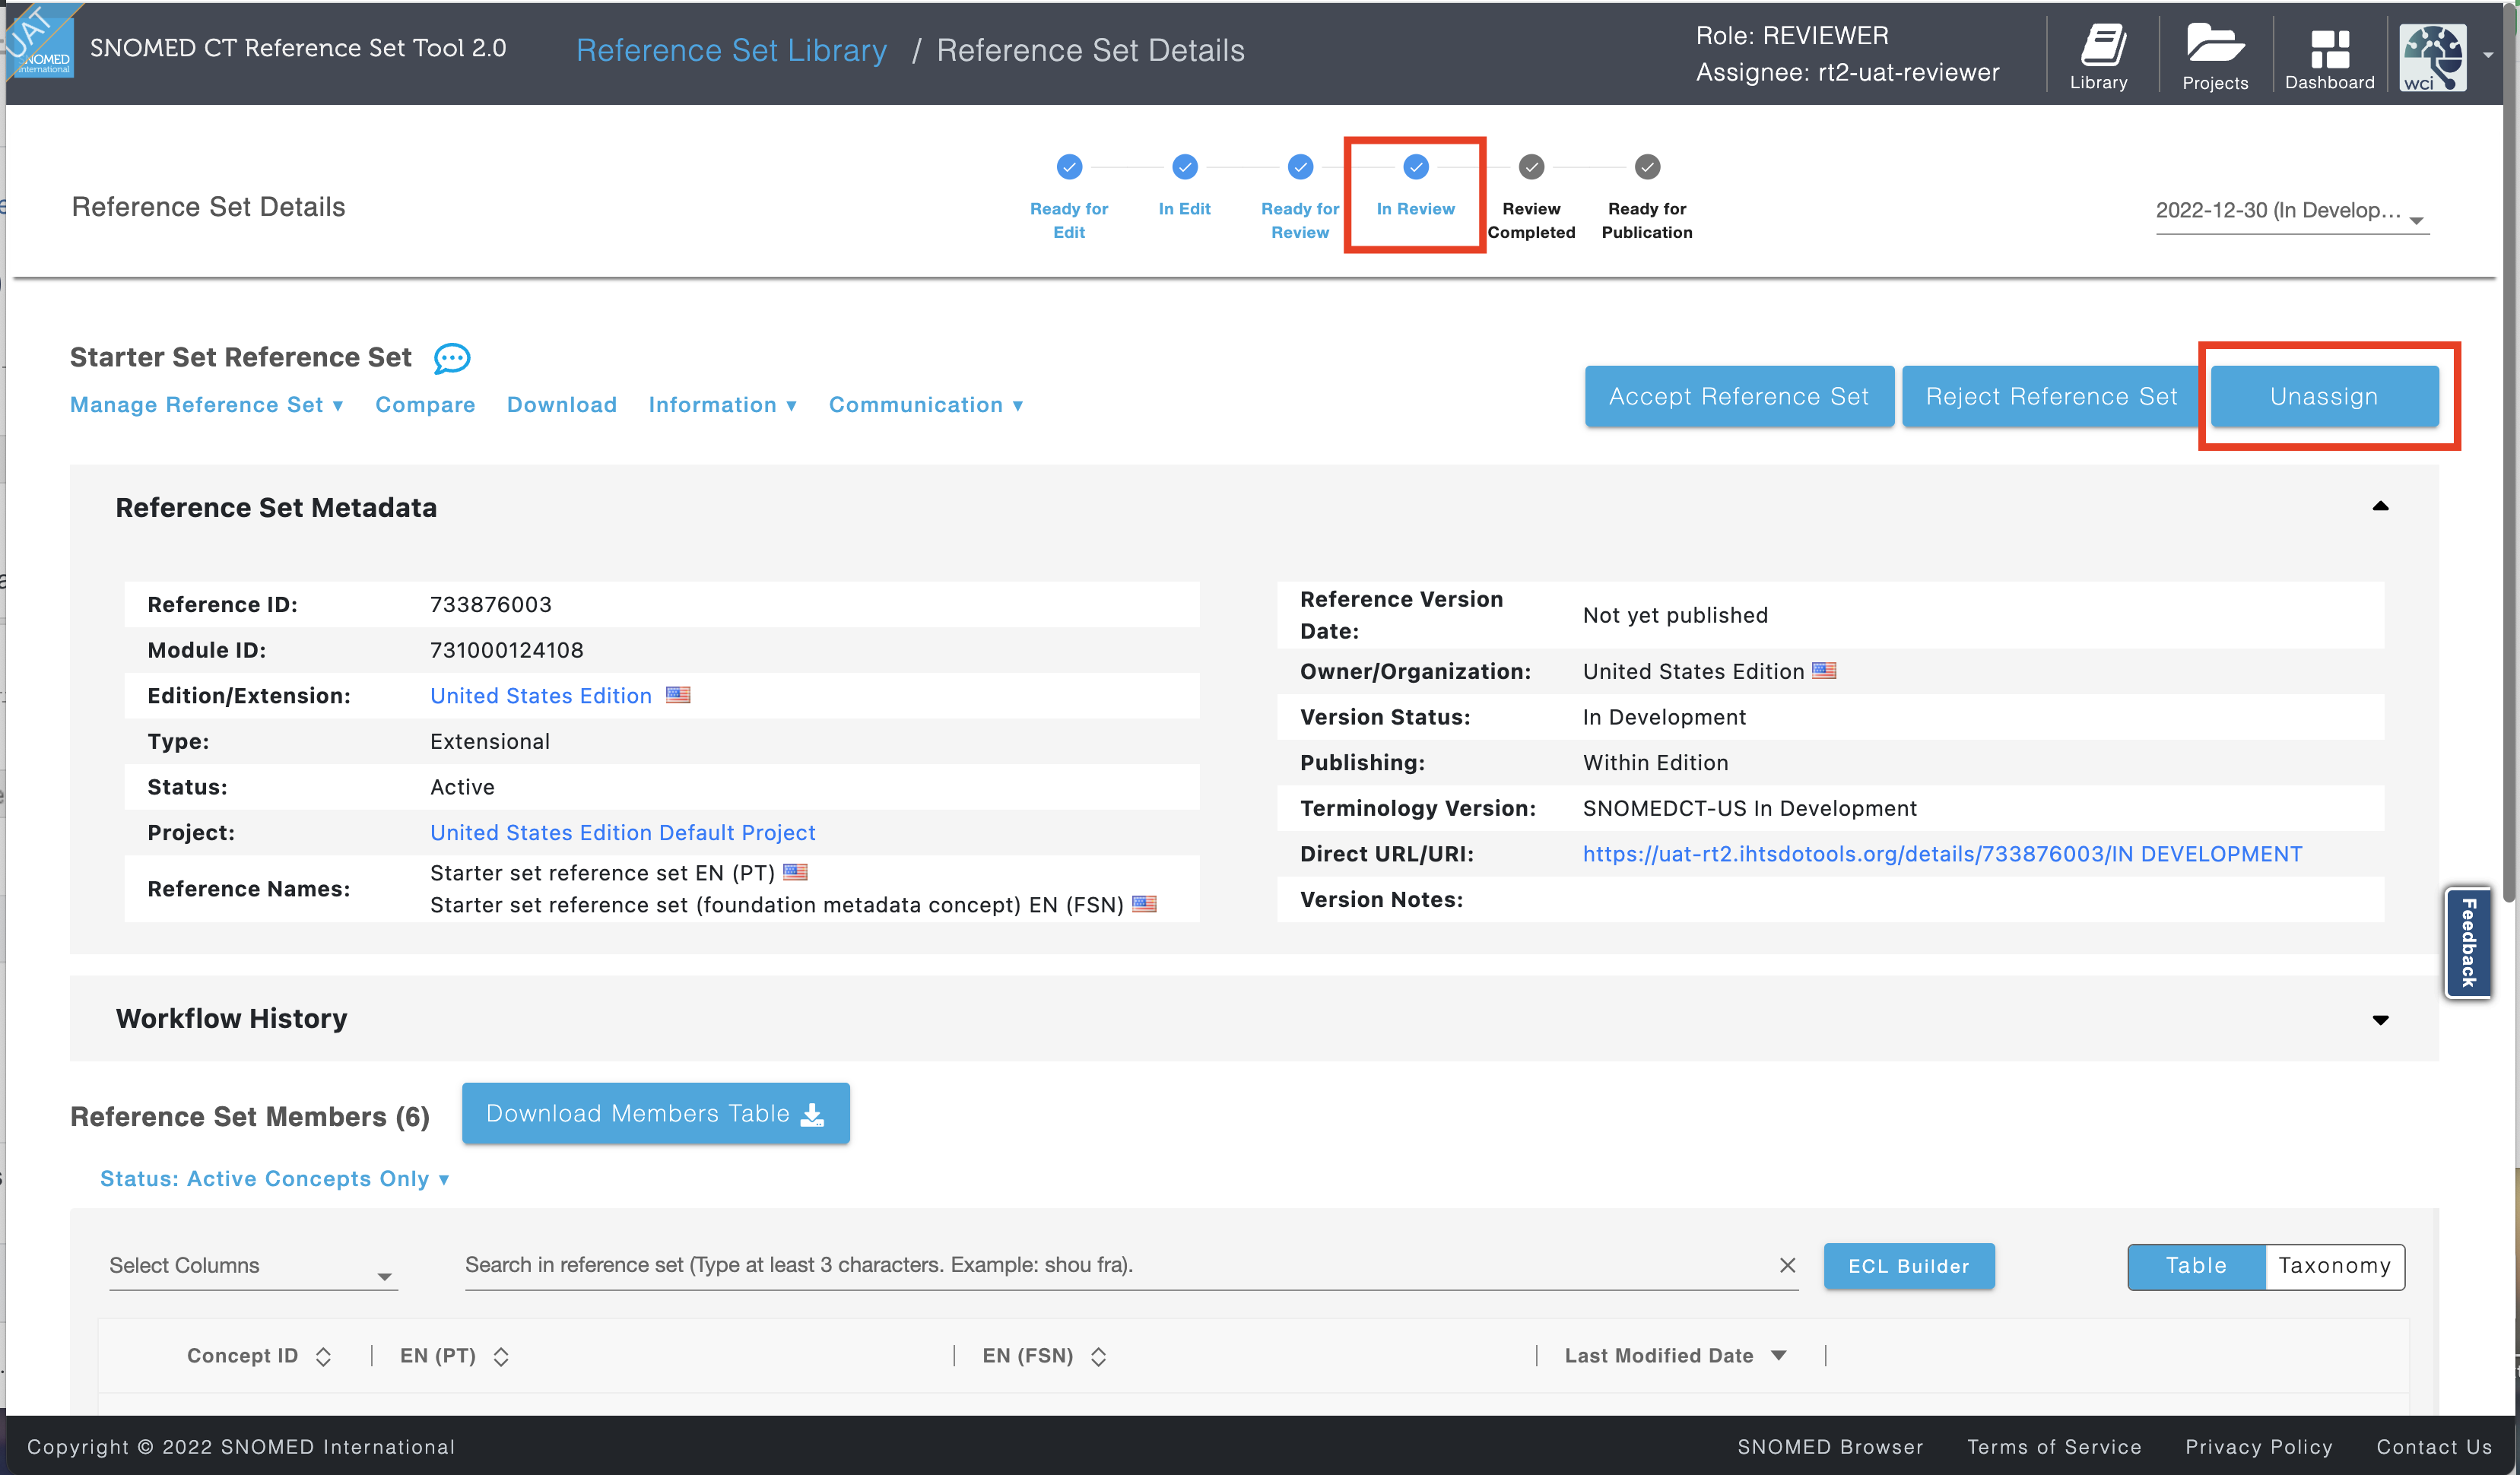The height and width of the screenshot is (1475, 2520).
Task: Switch members view to Taxonomy
Action: [2334, 1266]
